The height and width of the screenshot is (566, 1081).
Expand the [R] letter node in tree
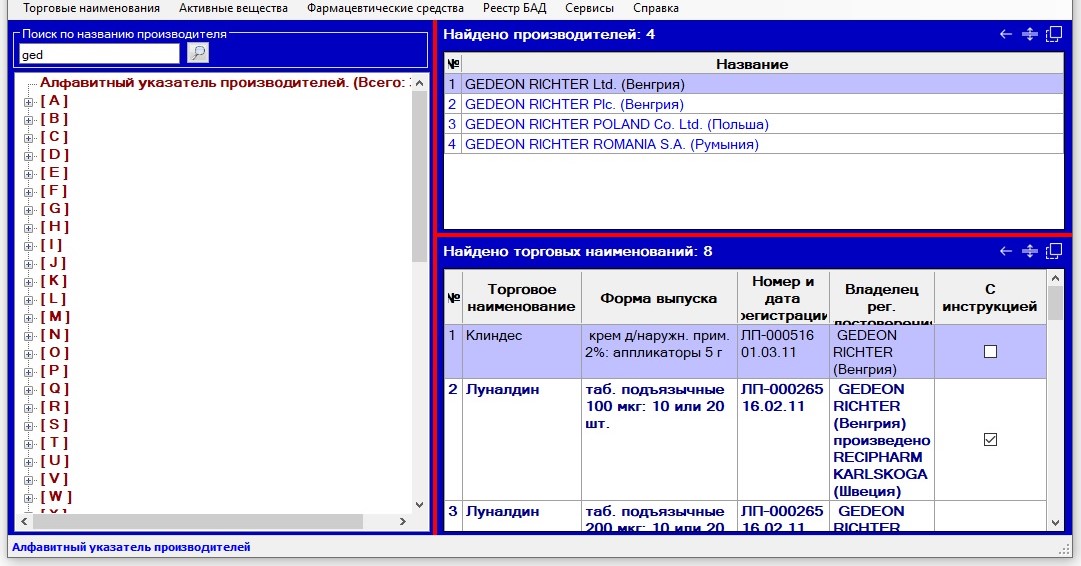[x=28, y=407]
